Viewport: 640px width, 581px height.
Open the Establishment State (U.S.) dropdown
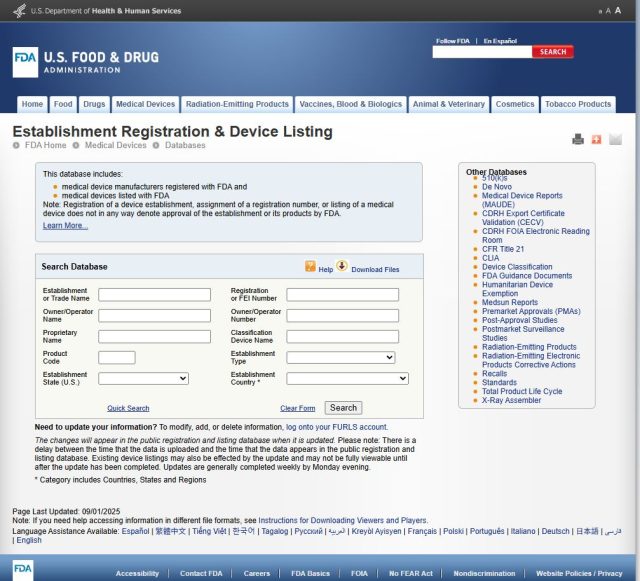point(143,378)
